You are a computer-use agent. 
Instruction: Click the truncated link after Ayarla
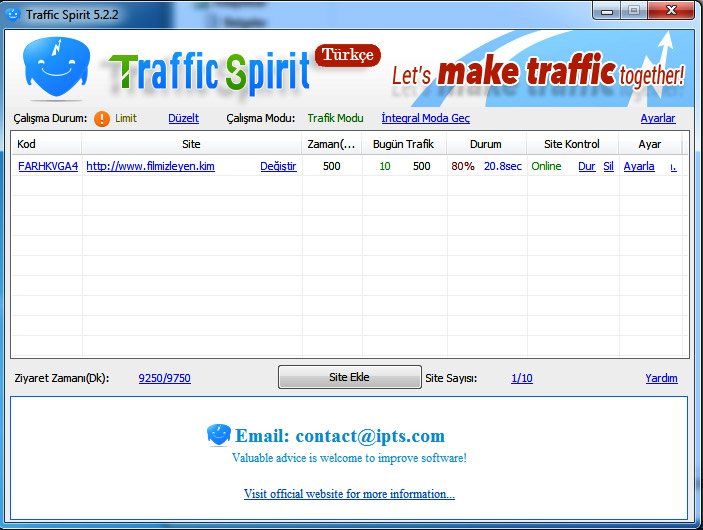click(x=673, y=167)
